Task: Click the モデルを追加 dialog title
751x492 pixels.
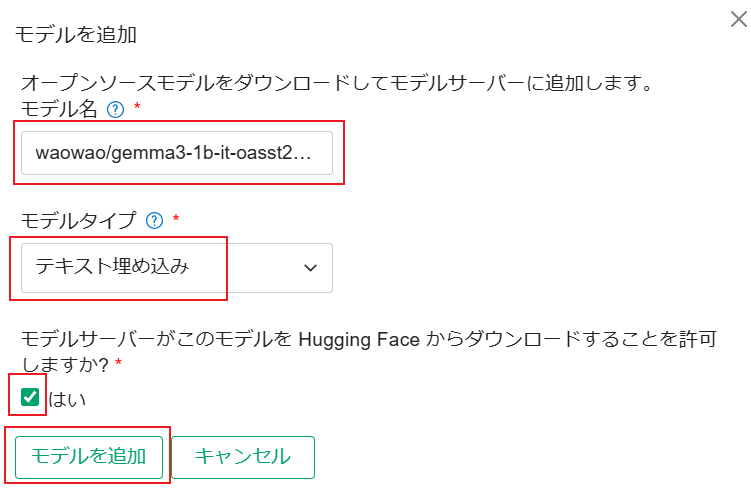Action: click(77, 35)
